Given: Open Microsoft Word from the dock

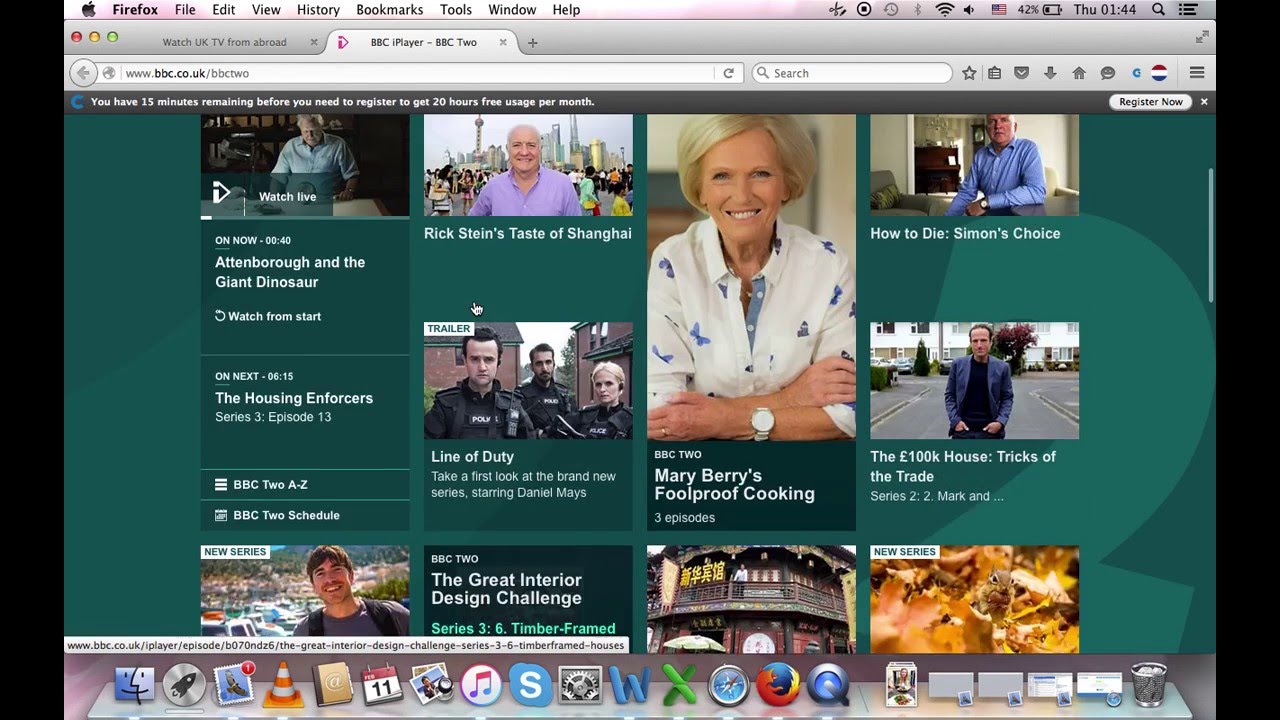Looking at the screenshot, I should [x=630, y=686].
